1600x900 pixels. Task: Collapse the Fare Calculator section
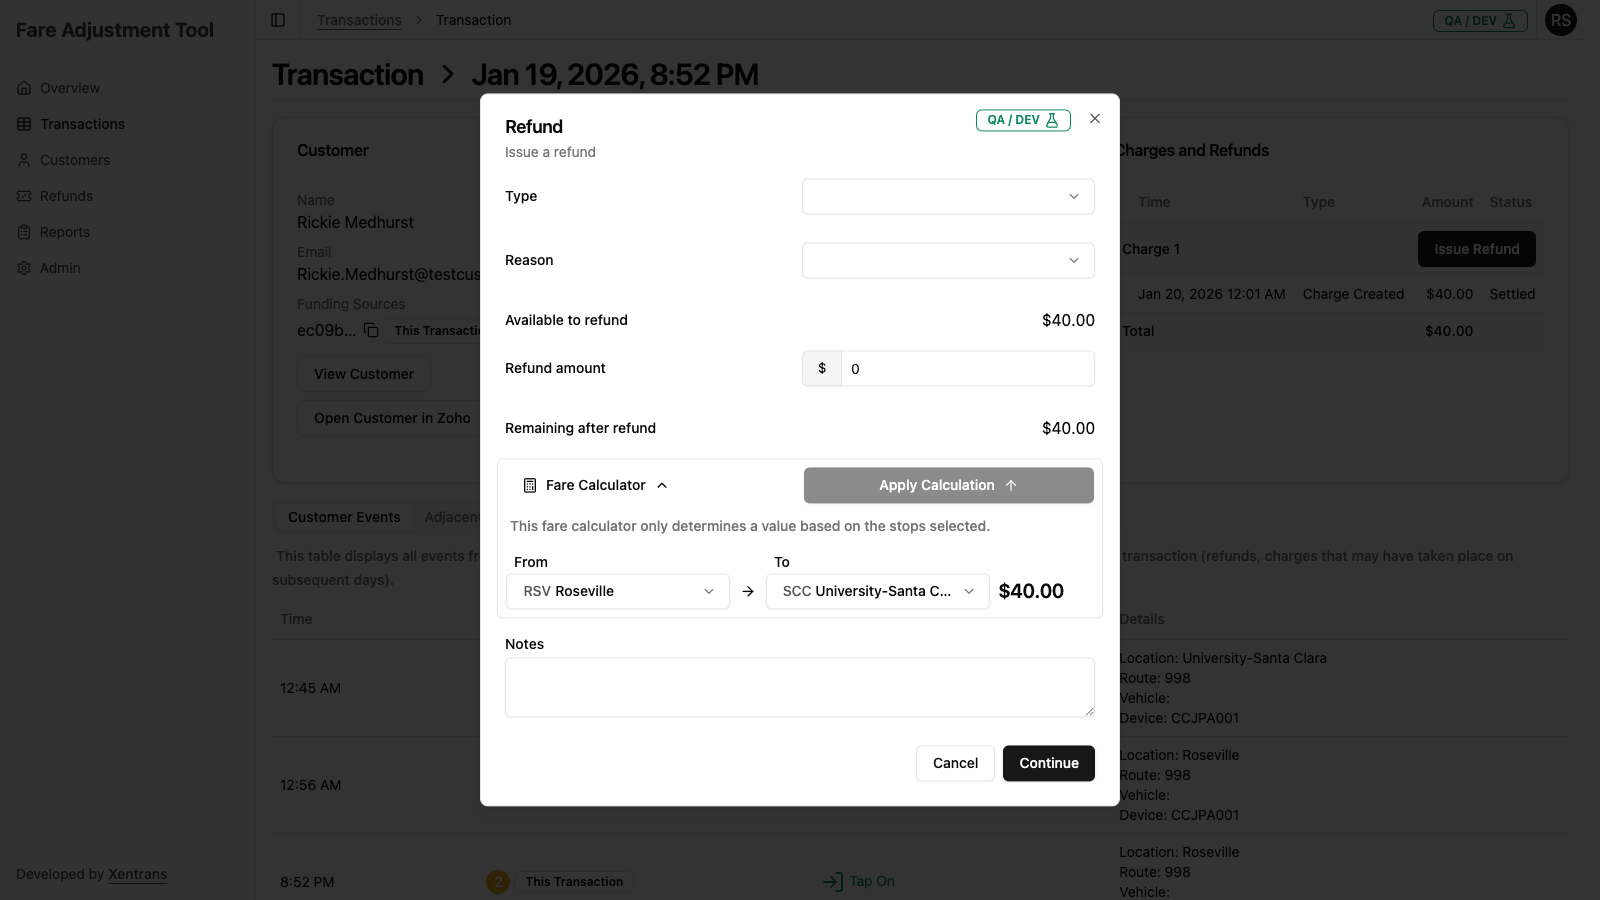coord(662,485)
